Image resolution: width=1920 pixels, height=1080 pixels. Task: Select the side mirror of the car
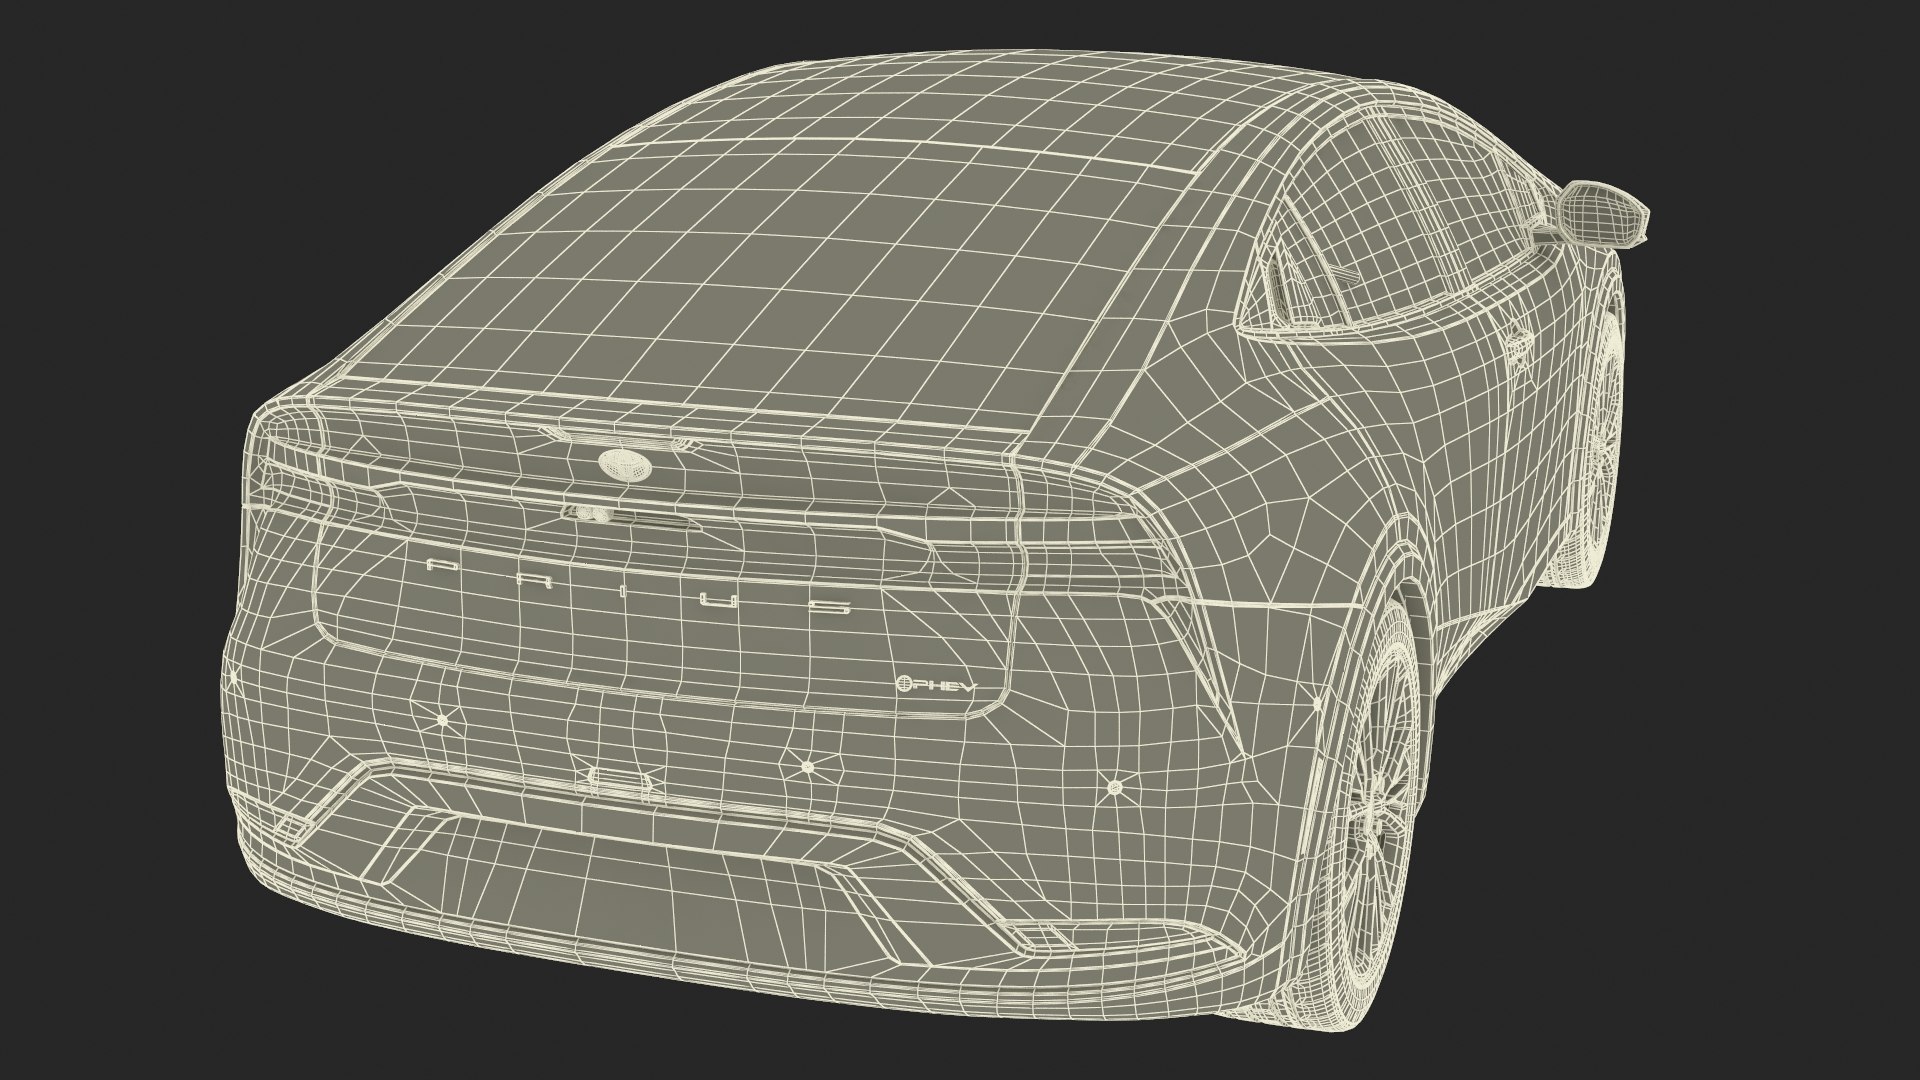click(1603, 213)
